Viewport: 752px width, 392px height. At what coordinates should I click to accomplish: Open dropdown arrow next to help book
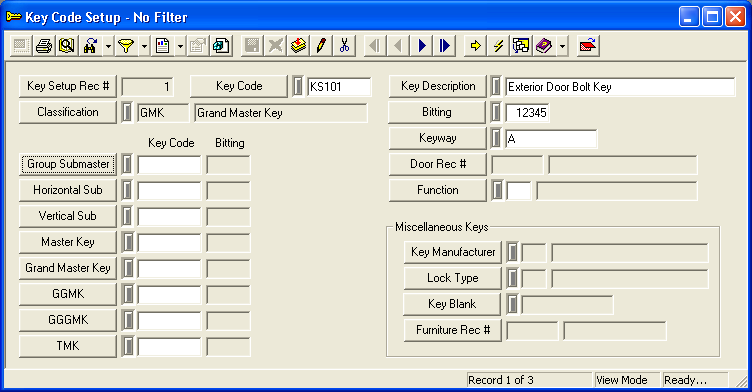pyautogui.click(x=562, y=47)
